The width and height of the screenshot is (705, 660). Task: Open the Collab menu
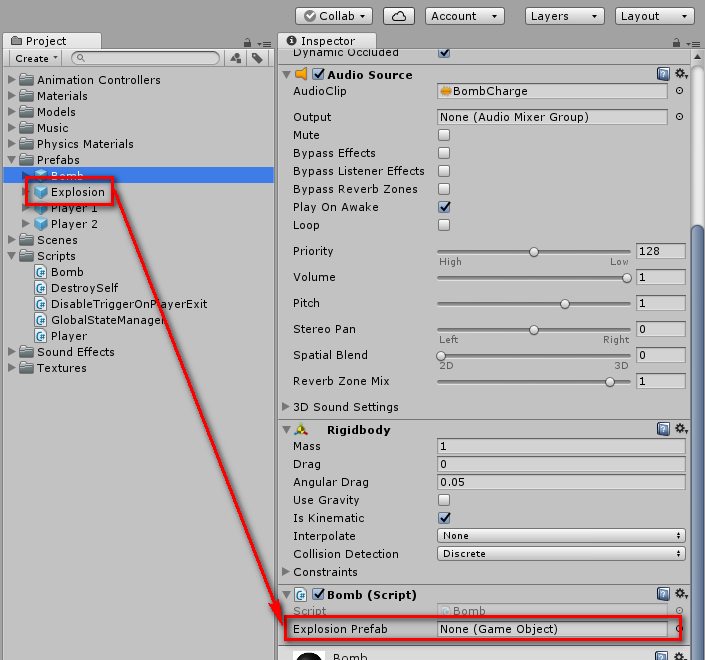click(x=334, y=16)
